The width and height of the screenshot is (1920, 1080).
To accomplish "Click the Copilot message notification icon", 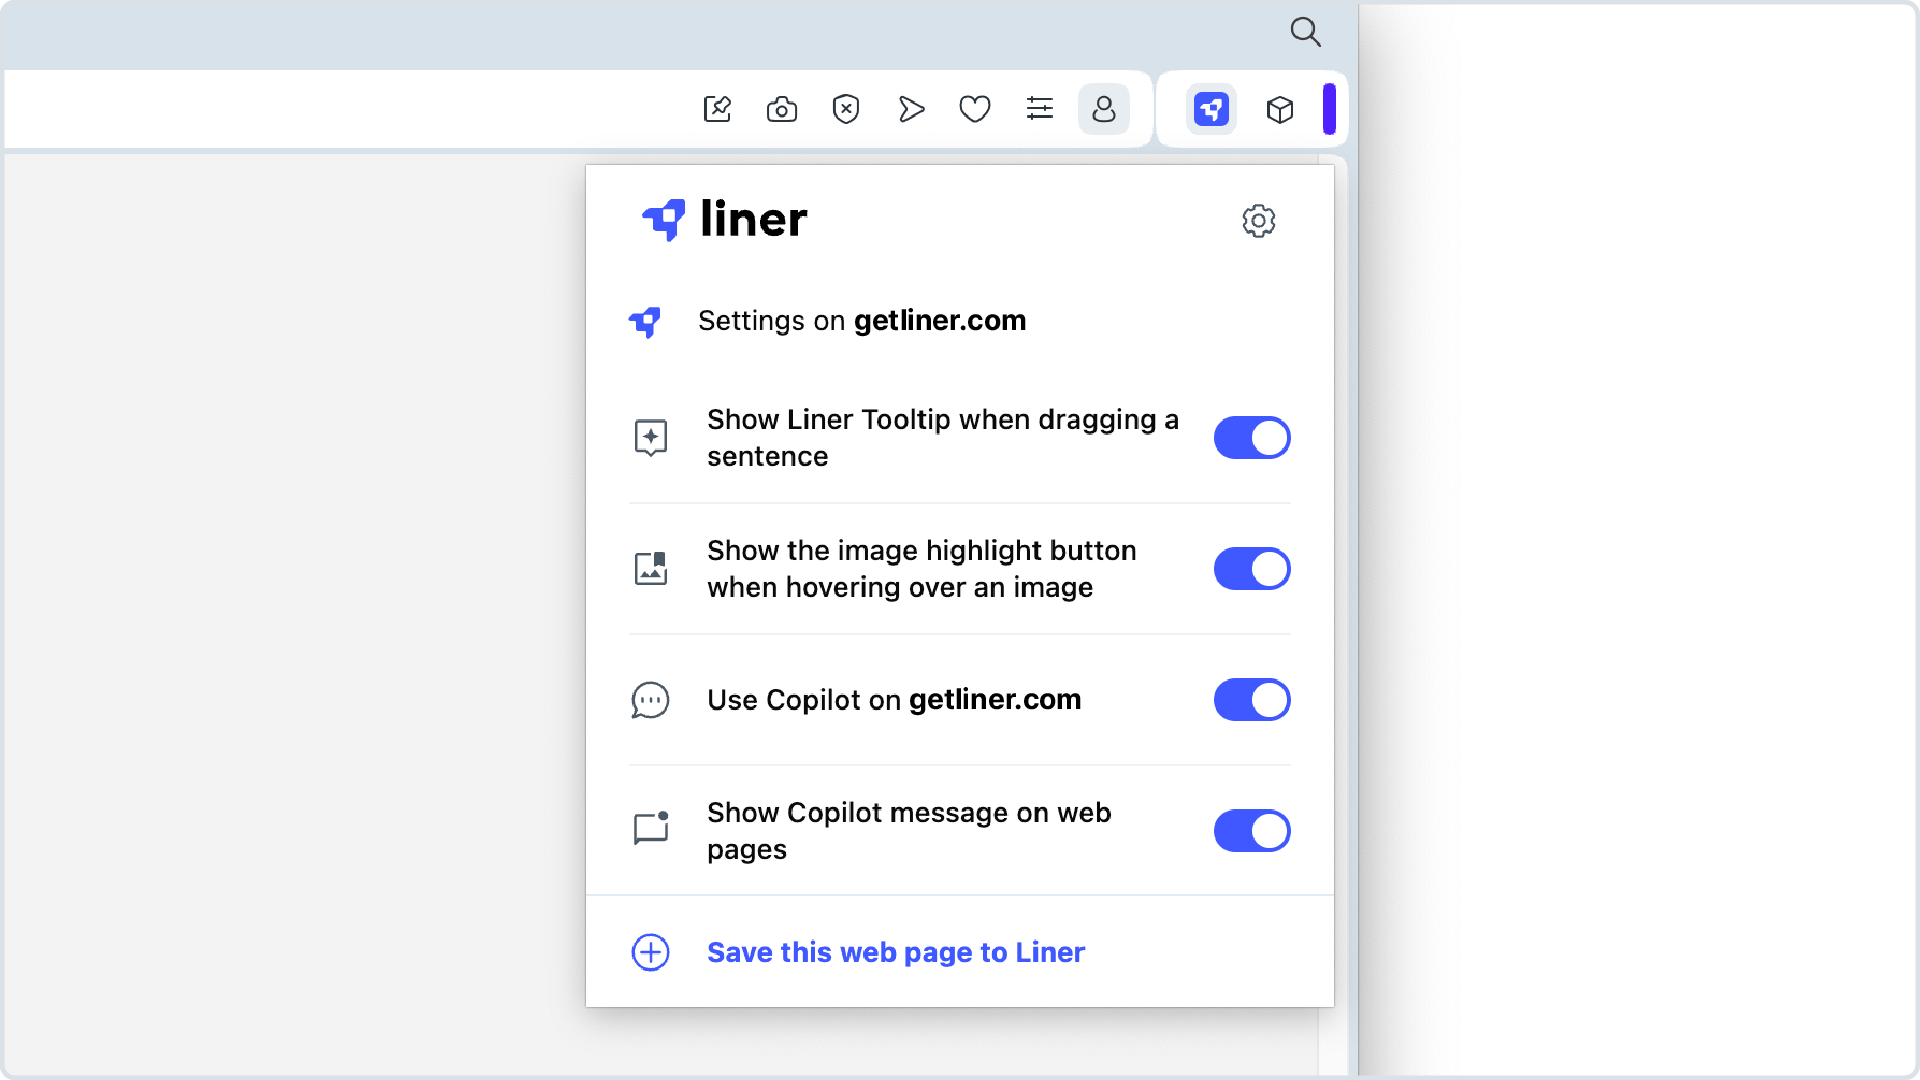I will [651, 828].
